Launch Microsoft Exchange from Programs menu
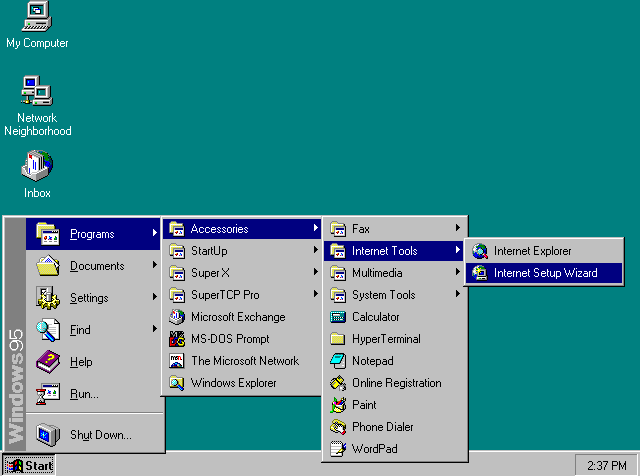Image resolution: width=640 pixels, height=476 pixels. [x=242, y=317]
